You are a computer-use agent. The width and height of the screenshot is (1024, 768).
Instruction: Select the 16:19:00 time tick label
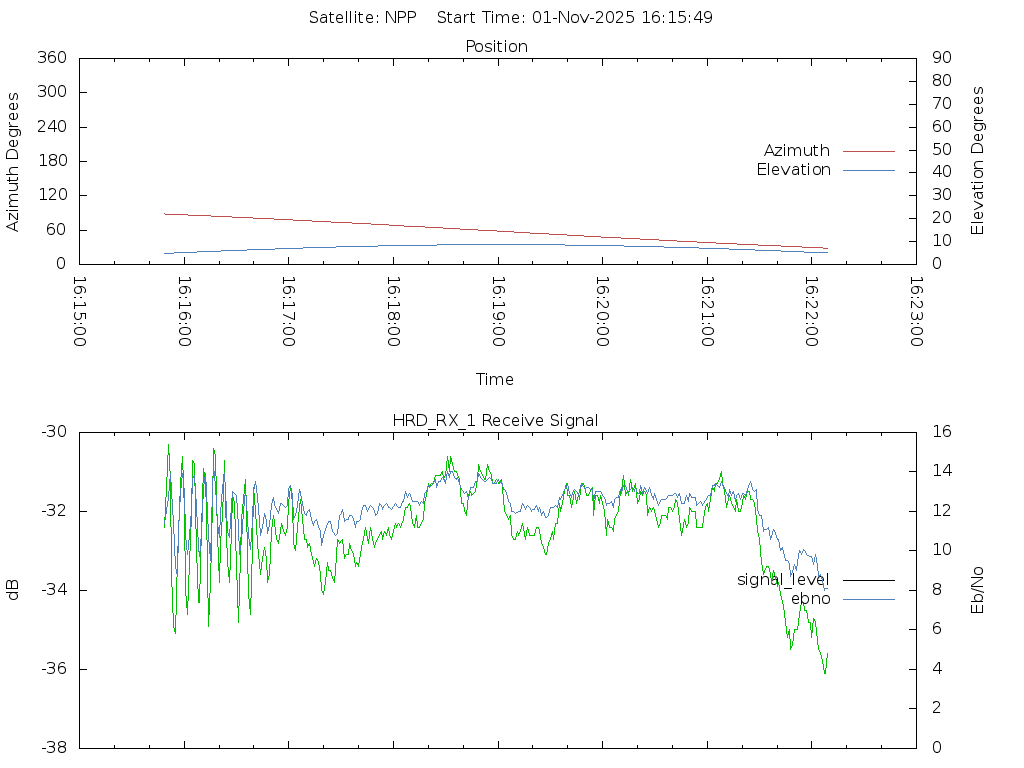pos(498,311)
